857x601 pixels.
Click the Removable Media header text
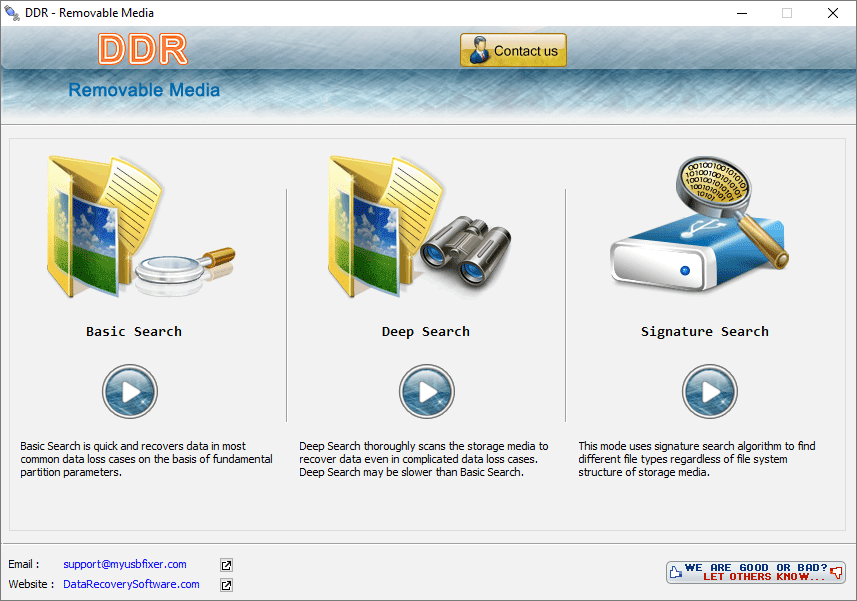144,90
